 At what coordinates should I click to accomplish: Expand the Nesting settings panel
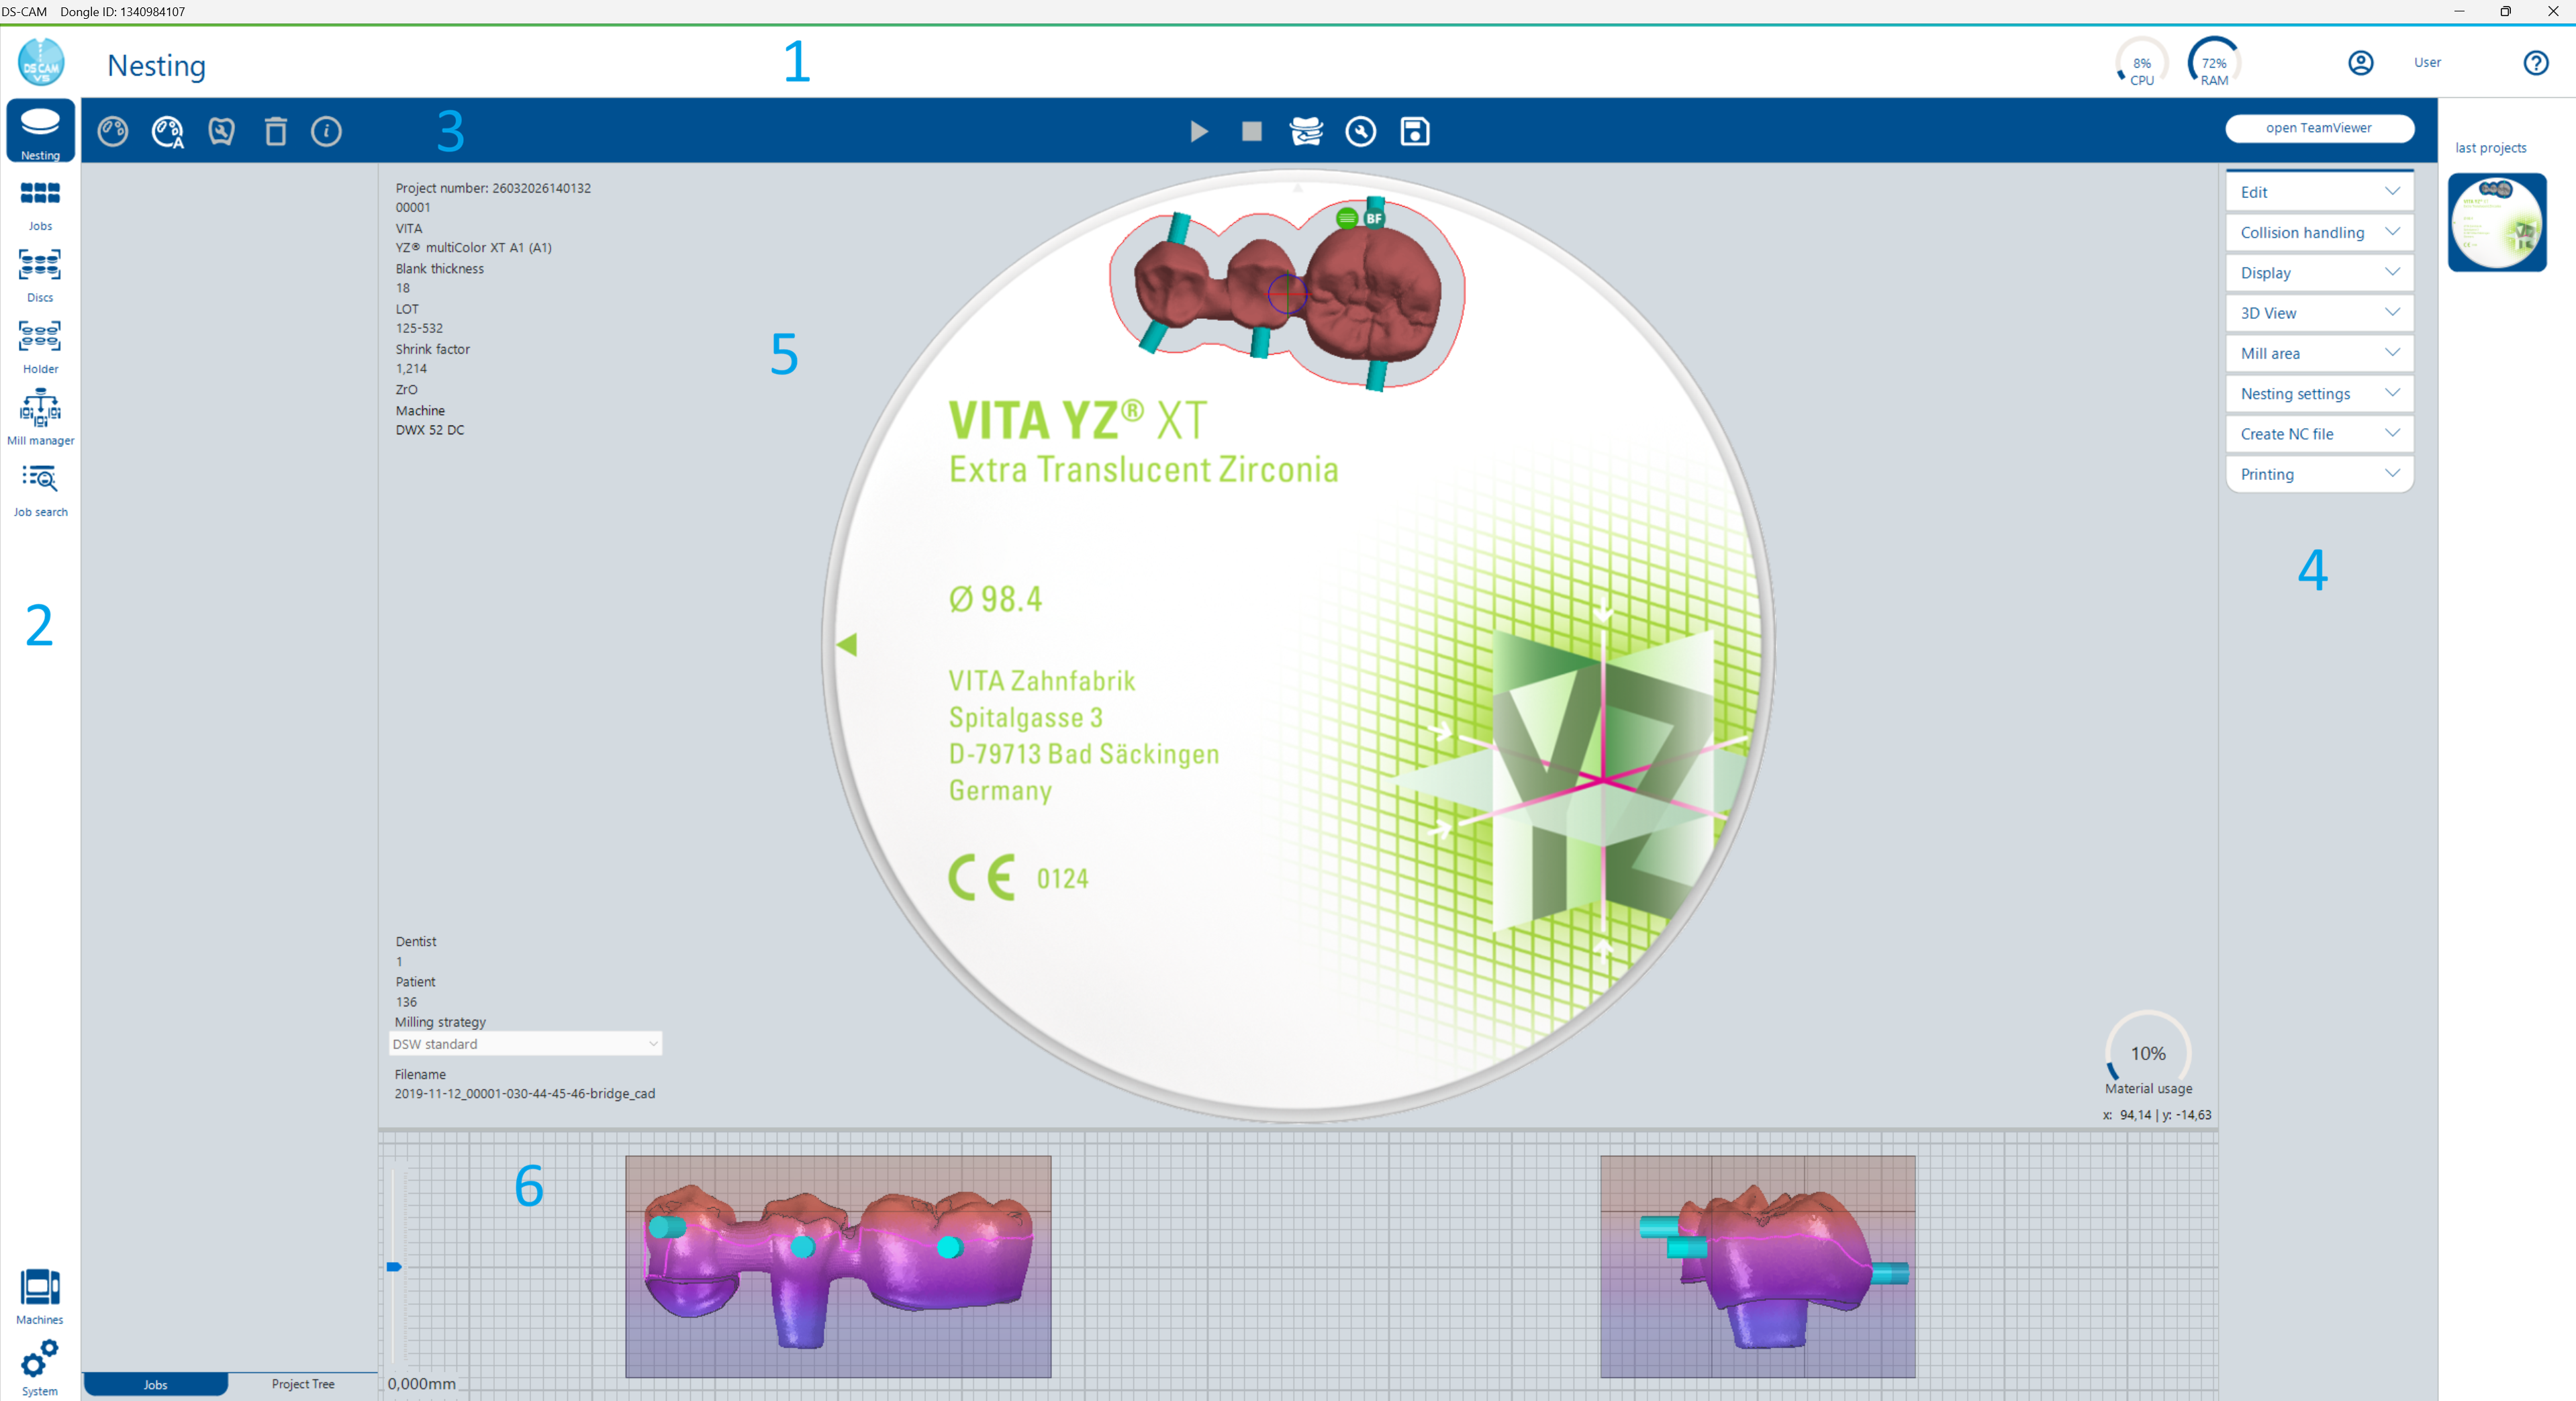(2318, 393)
